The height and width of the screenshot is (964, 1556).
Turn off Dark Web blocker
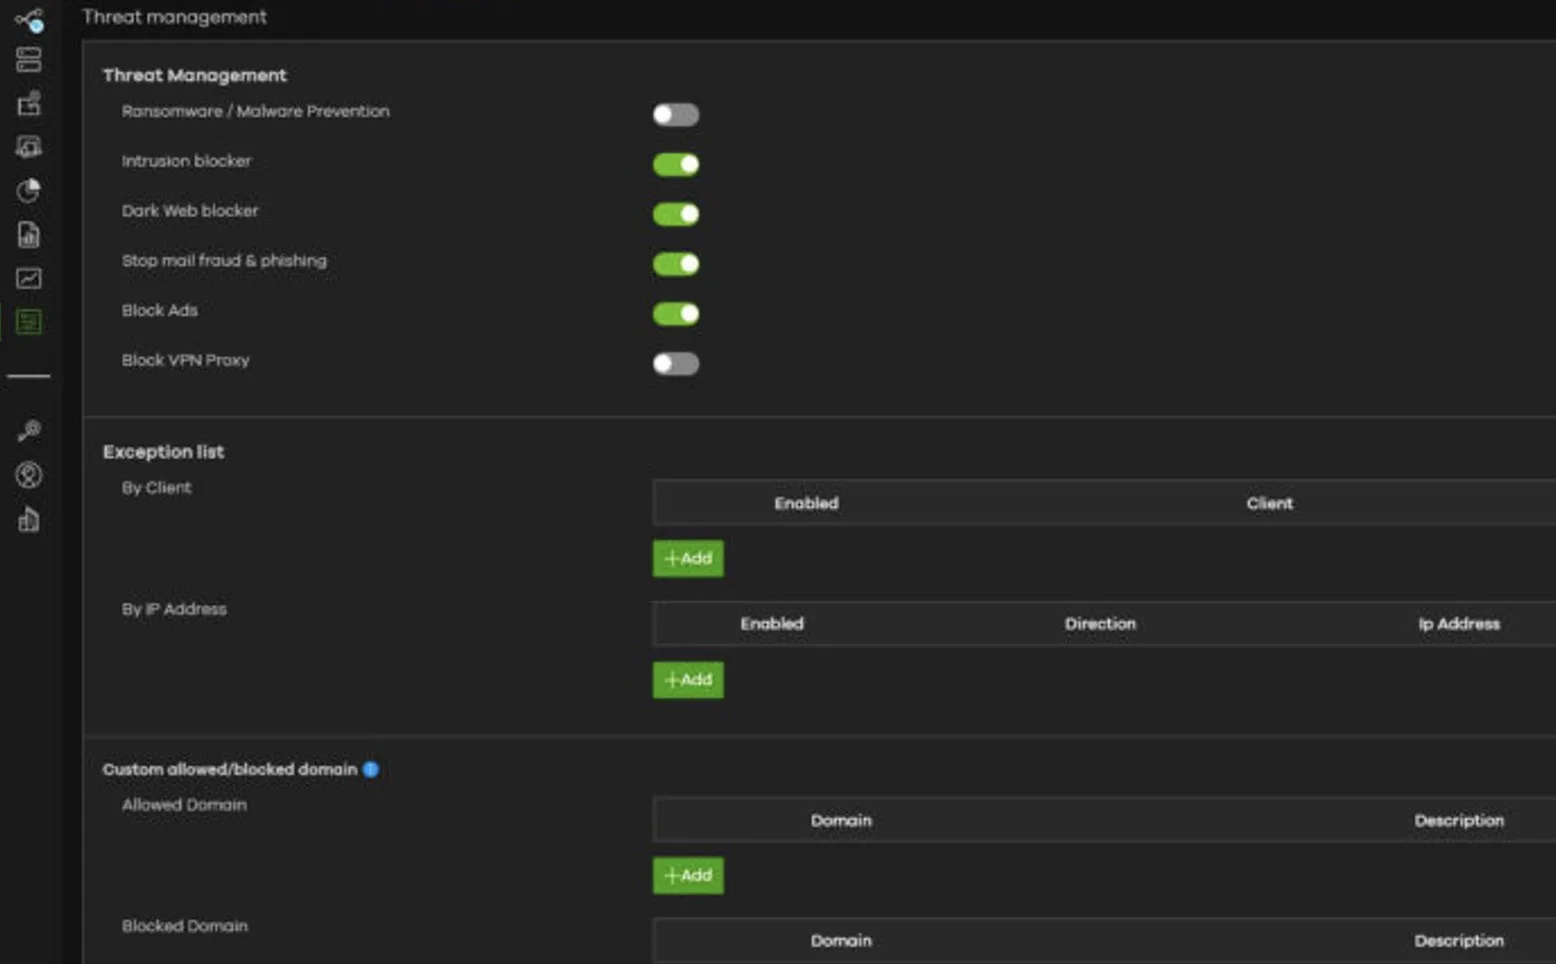click(676, 214)
